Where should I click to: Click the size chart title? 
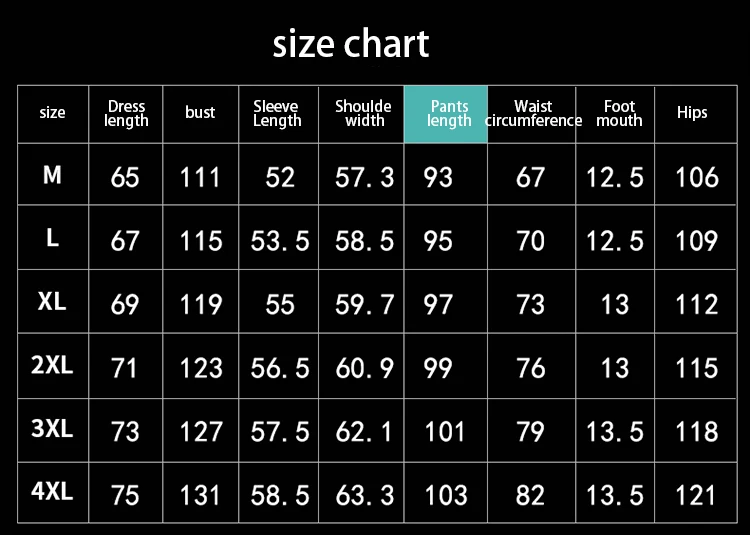351,44
